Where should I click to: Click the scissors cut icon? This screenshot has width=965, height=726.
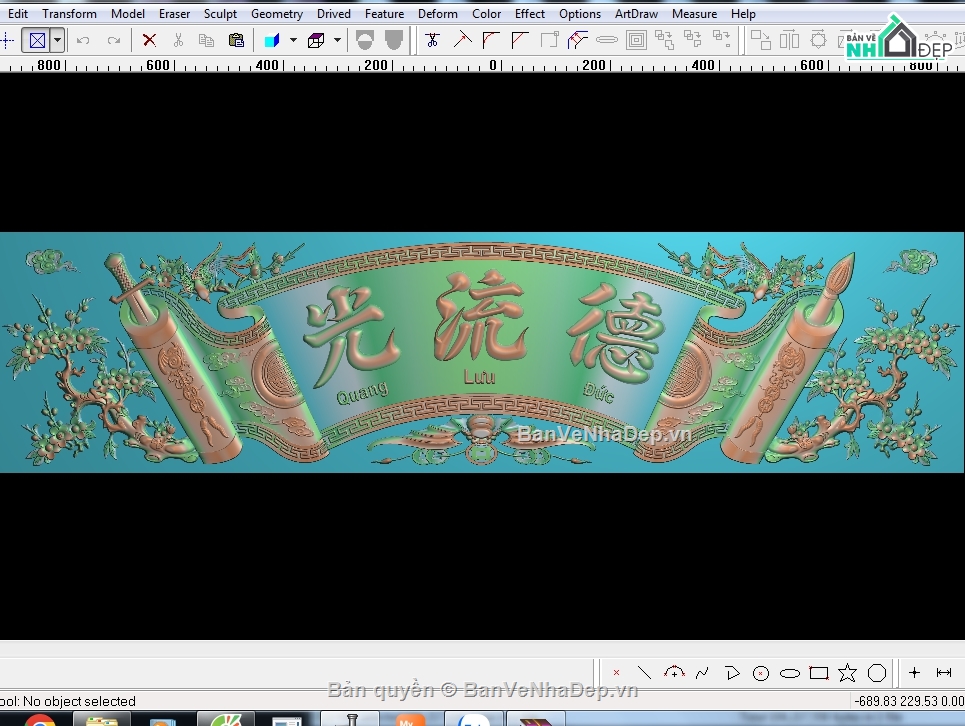[x=178, y=41]
